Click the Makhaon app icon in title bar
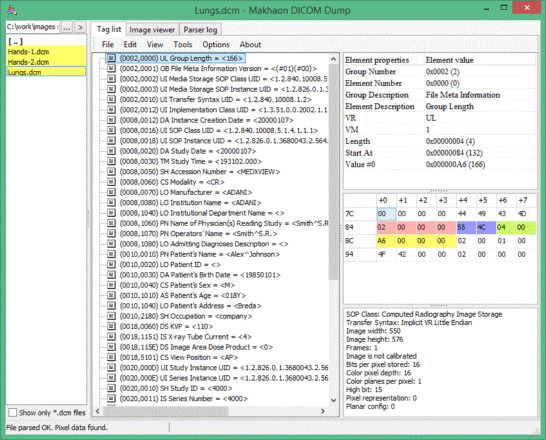Screen dimensions: 546x440 [x=12, y=10]
